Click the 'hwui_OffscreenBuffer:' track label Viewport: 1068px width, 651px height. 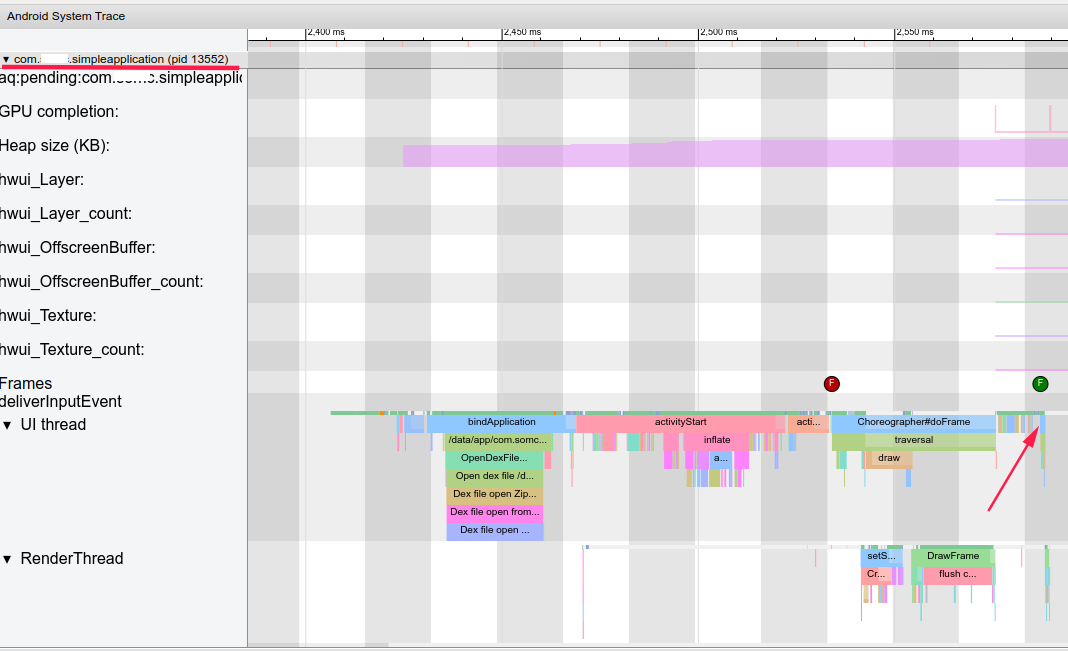coord(77,248)
